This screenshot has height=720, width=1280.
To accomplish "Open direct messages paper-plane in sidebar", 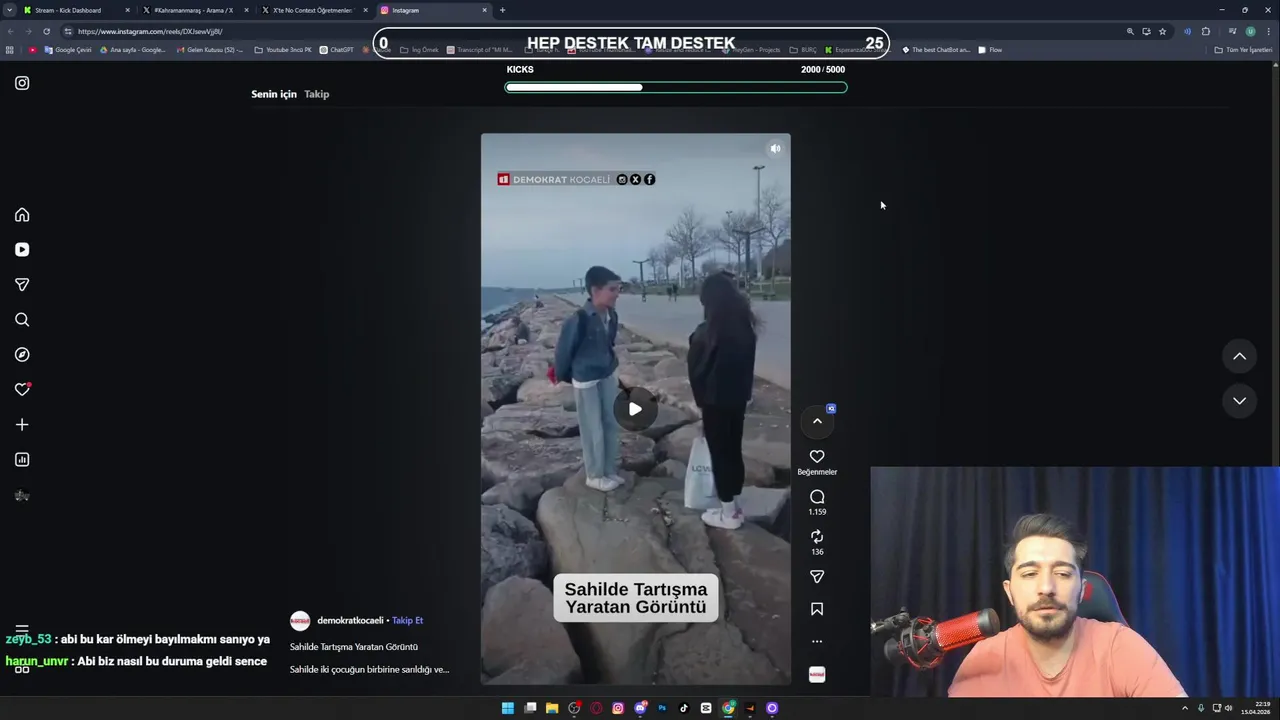I will coord(22,285).
